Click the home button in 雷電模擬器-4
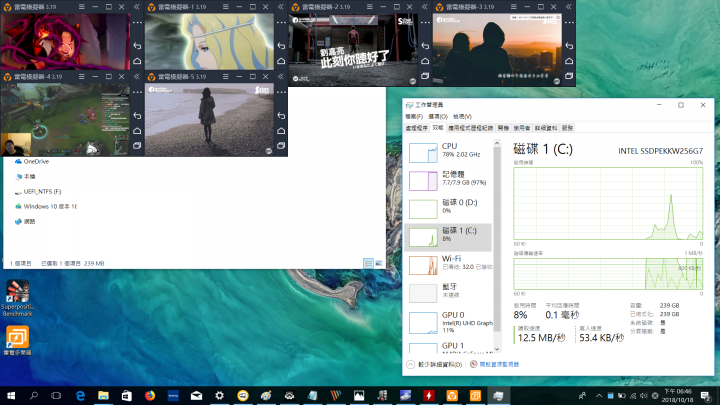This screenshot has height=405, width=720. [x=137, y=131]
